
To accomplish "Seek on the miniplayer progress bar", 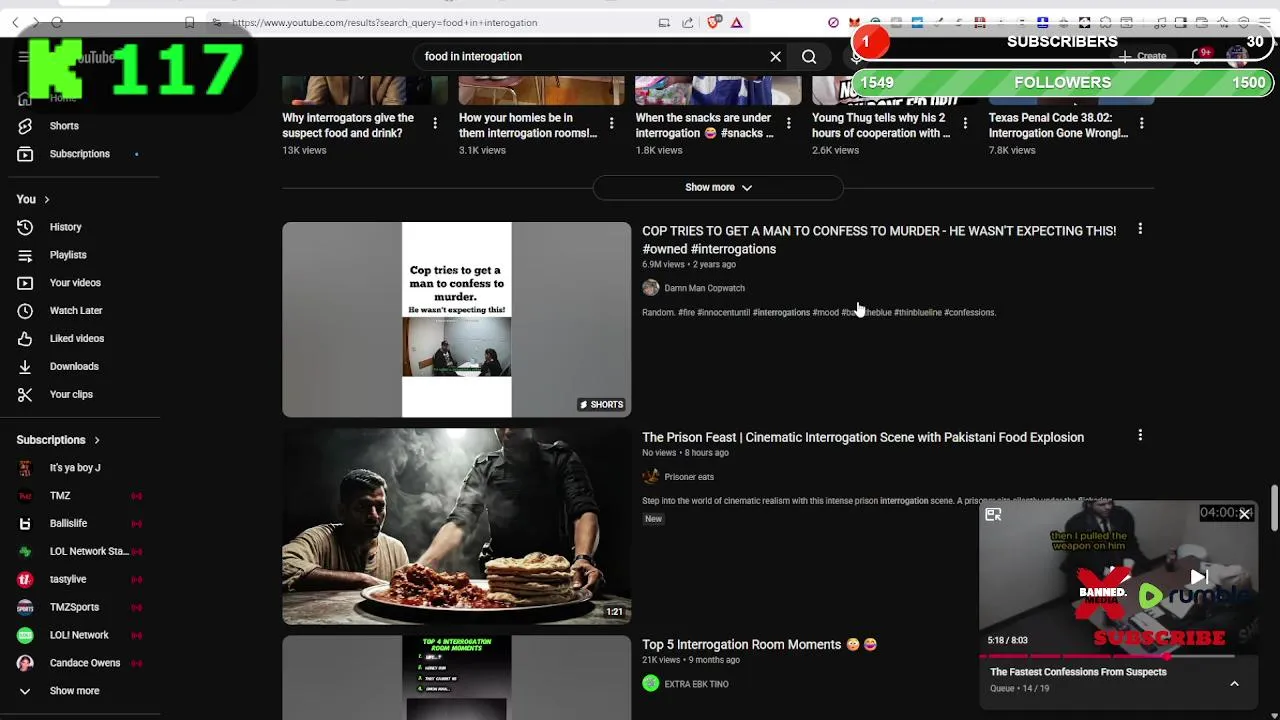I will 1118,656.
